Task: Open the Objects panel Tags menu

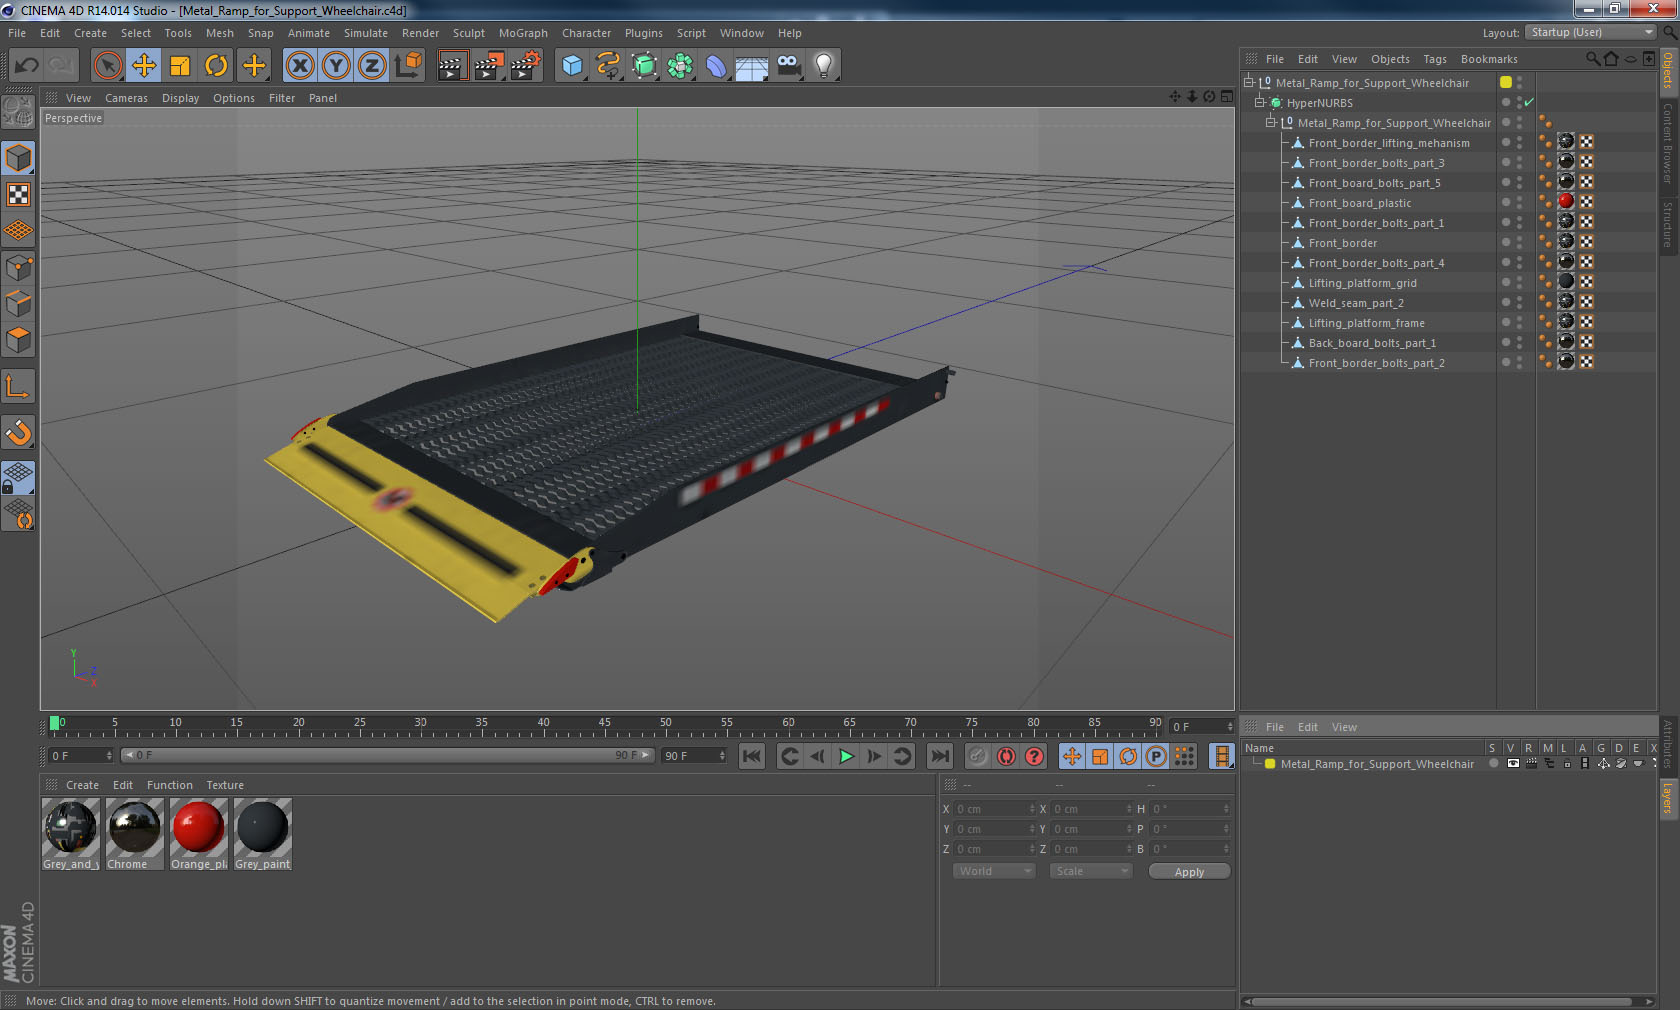Action: click(x=1435, y=59)
